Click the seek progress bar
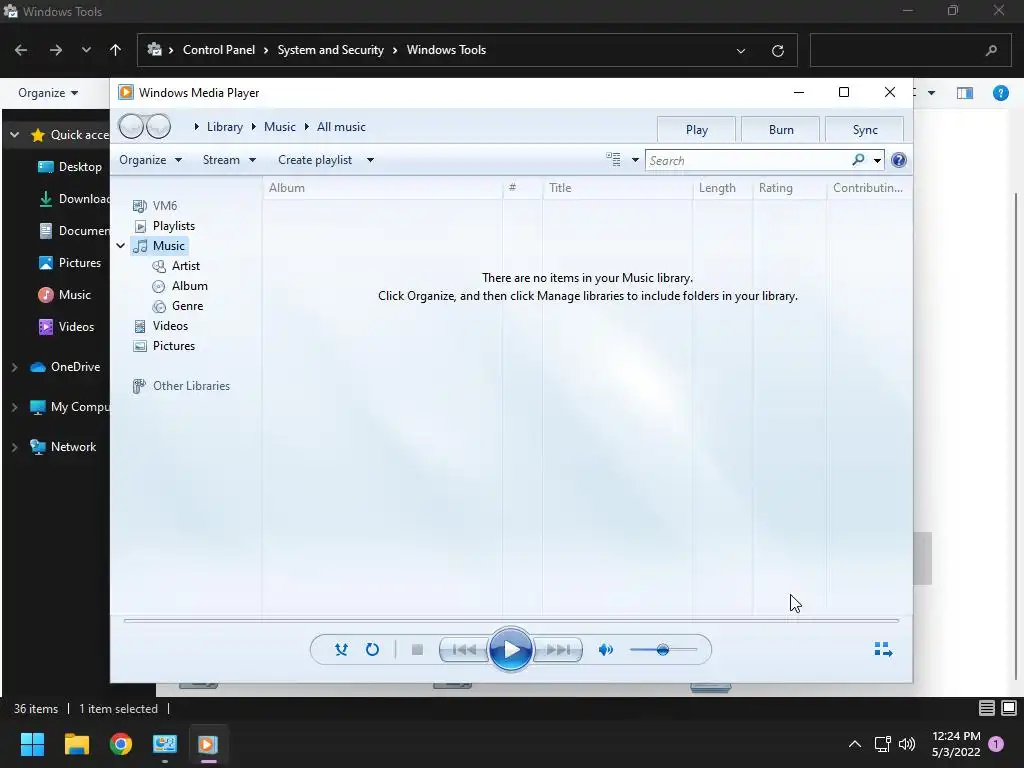Viewport: 1024px width, 768px height. [511, 620]
